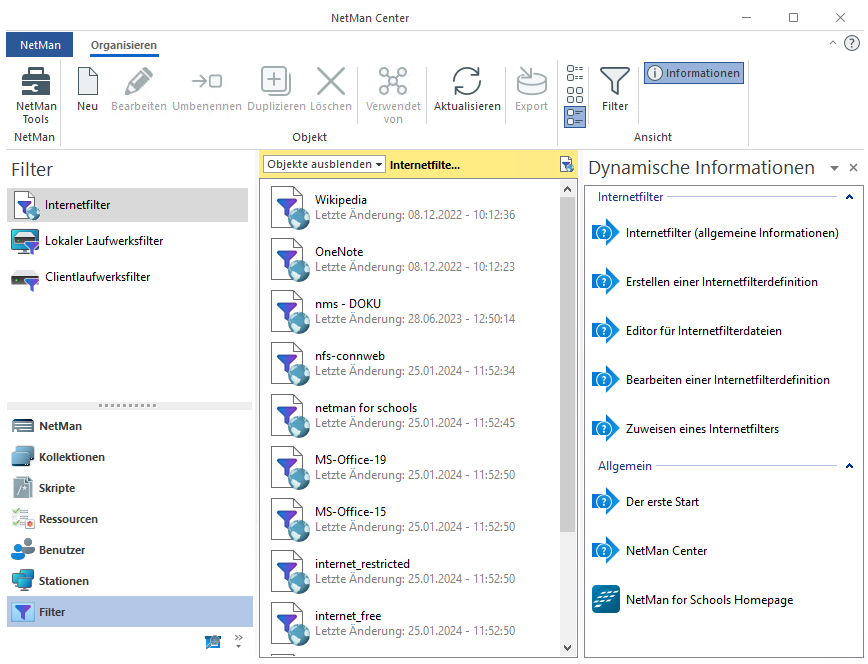Open the Objekte ausblenden dropdown
The height and width of the screenshot is (664, 868).
pyautogui.click(x=325, y=164)
